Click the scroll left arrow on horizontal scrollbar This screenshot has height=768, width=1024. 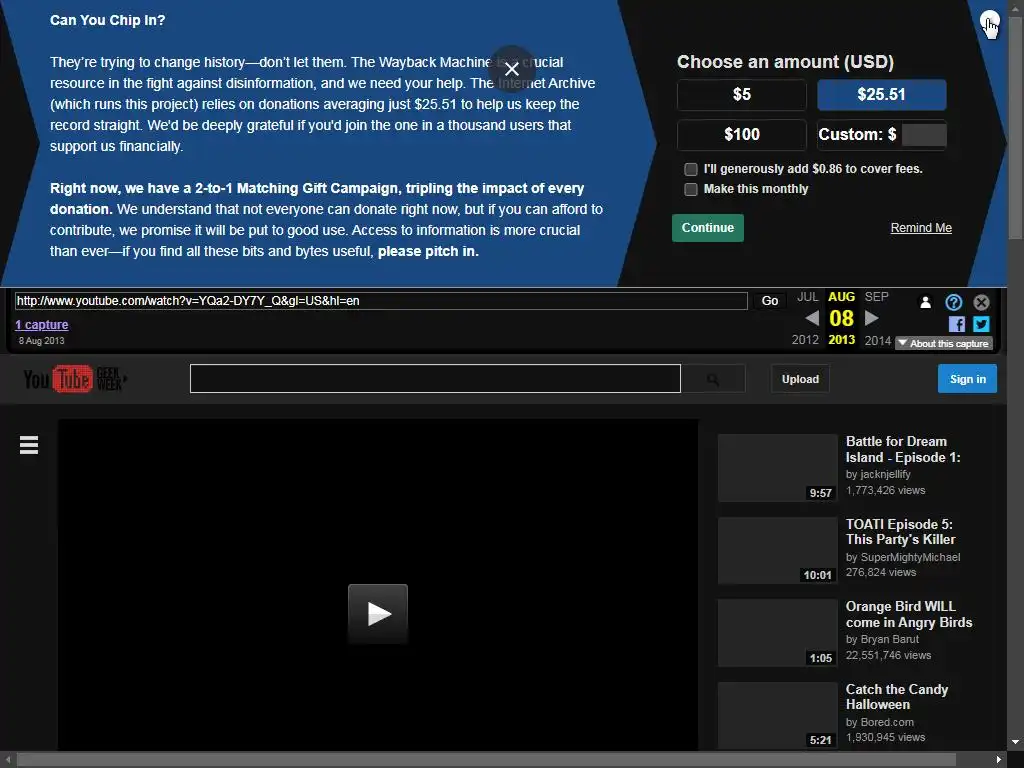8,760
